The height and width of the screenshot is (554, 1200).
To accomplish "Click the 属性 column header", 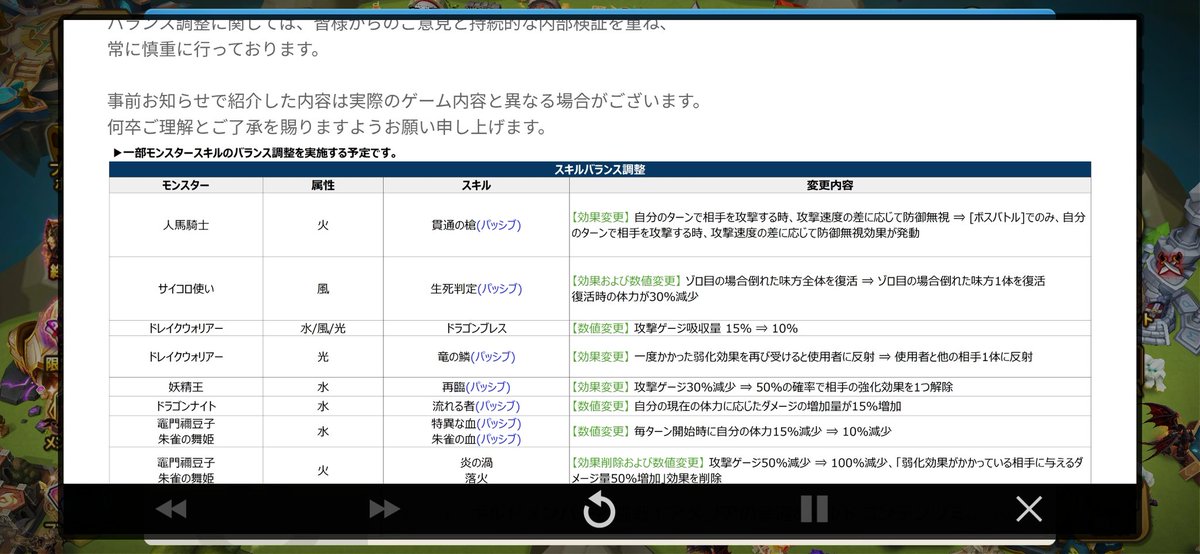I will pos(322,186).
